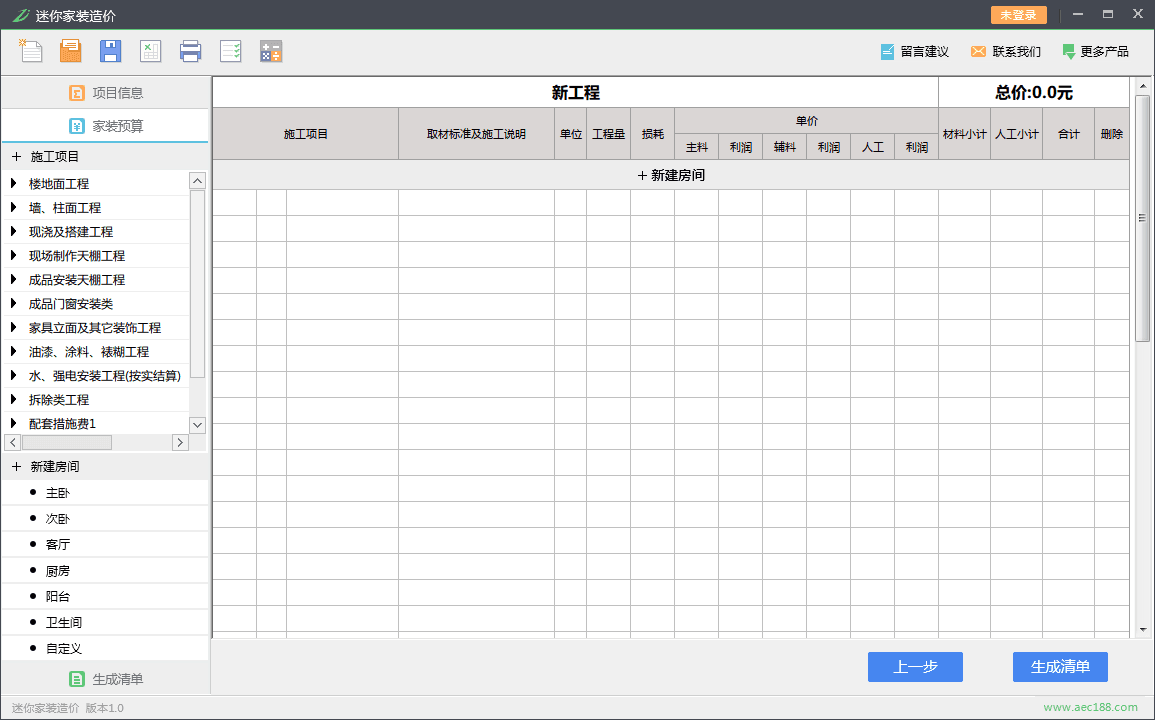Expand the 楼地面工程 tree node
Image resolution: width=1155 pixels, height=720 pixels.
click(x=14, y=184)
